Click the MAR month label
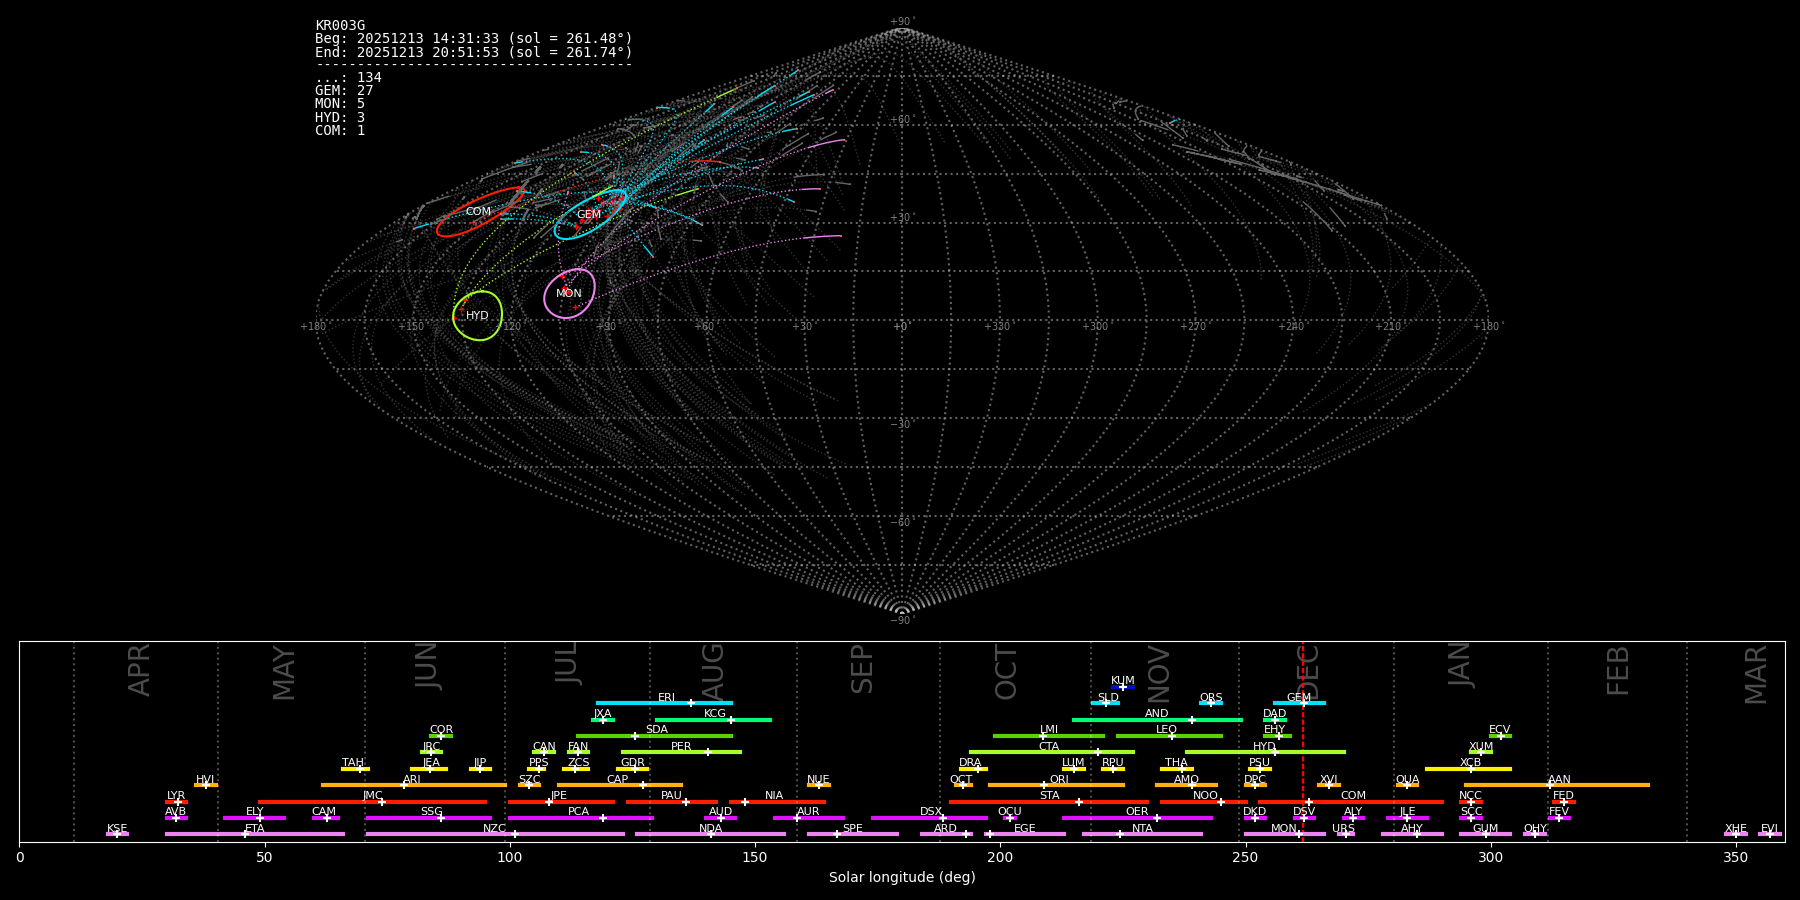Image resolution: width=1800 pixels, height=900 pixels. (x=1756, y=675)
